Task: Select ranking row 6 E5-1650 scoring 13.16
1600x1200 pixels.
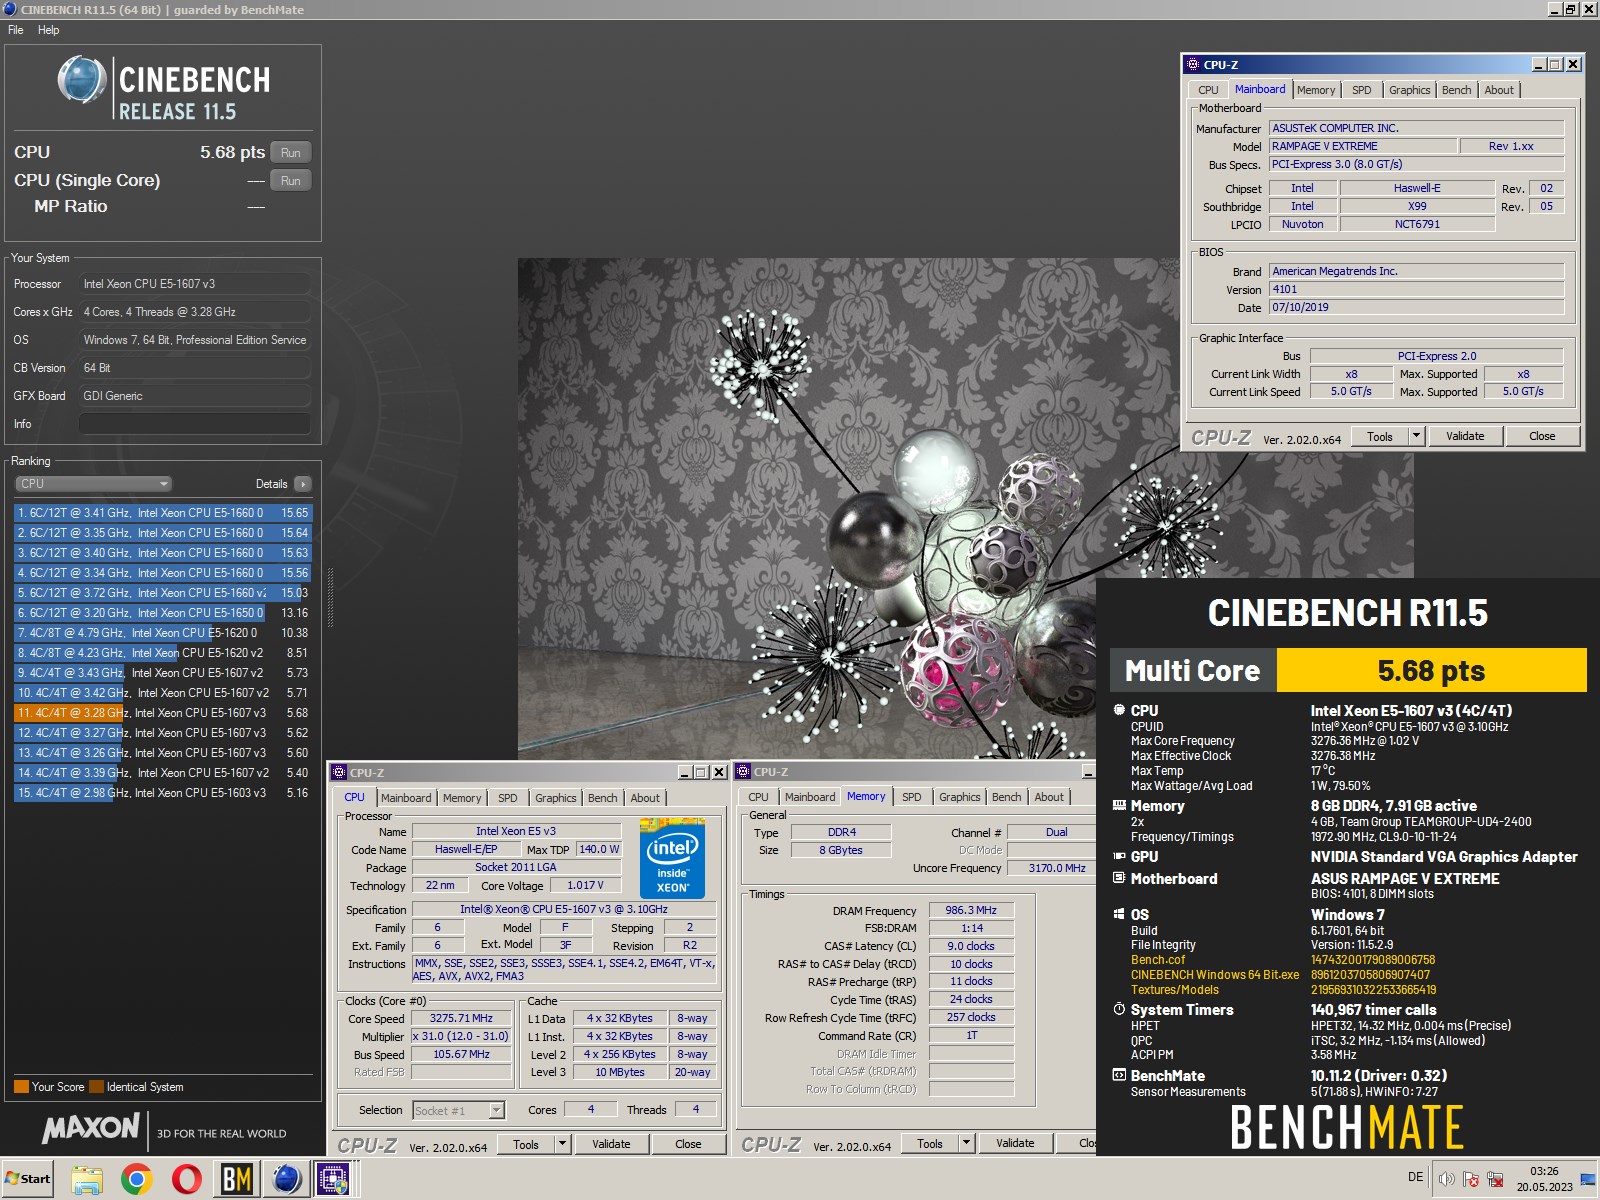Action: click(163, 613)
